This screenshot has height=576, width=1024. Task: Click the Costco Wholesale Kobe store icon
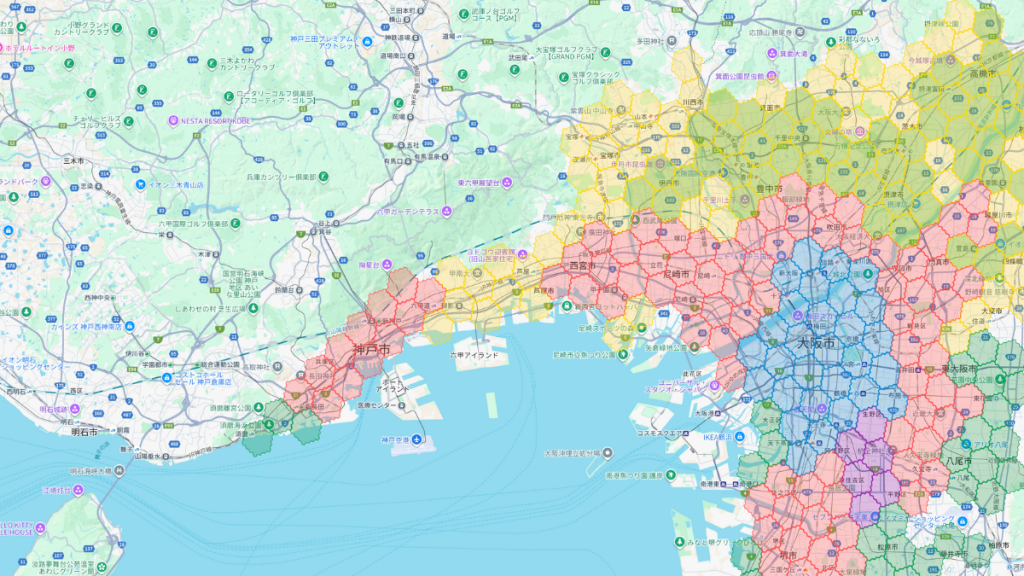[x=165, y=375]
